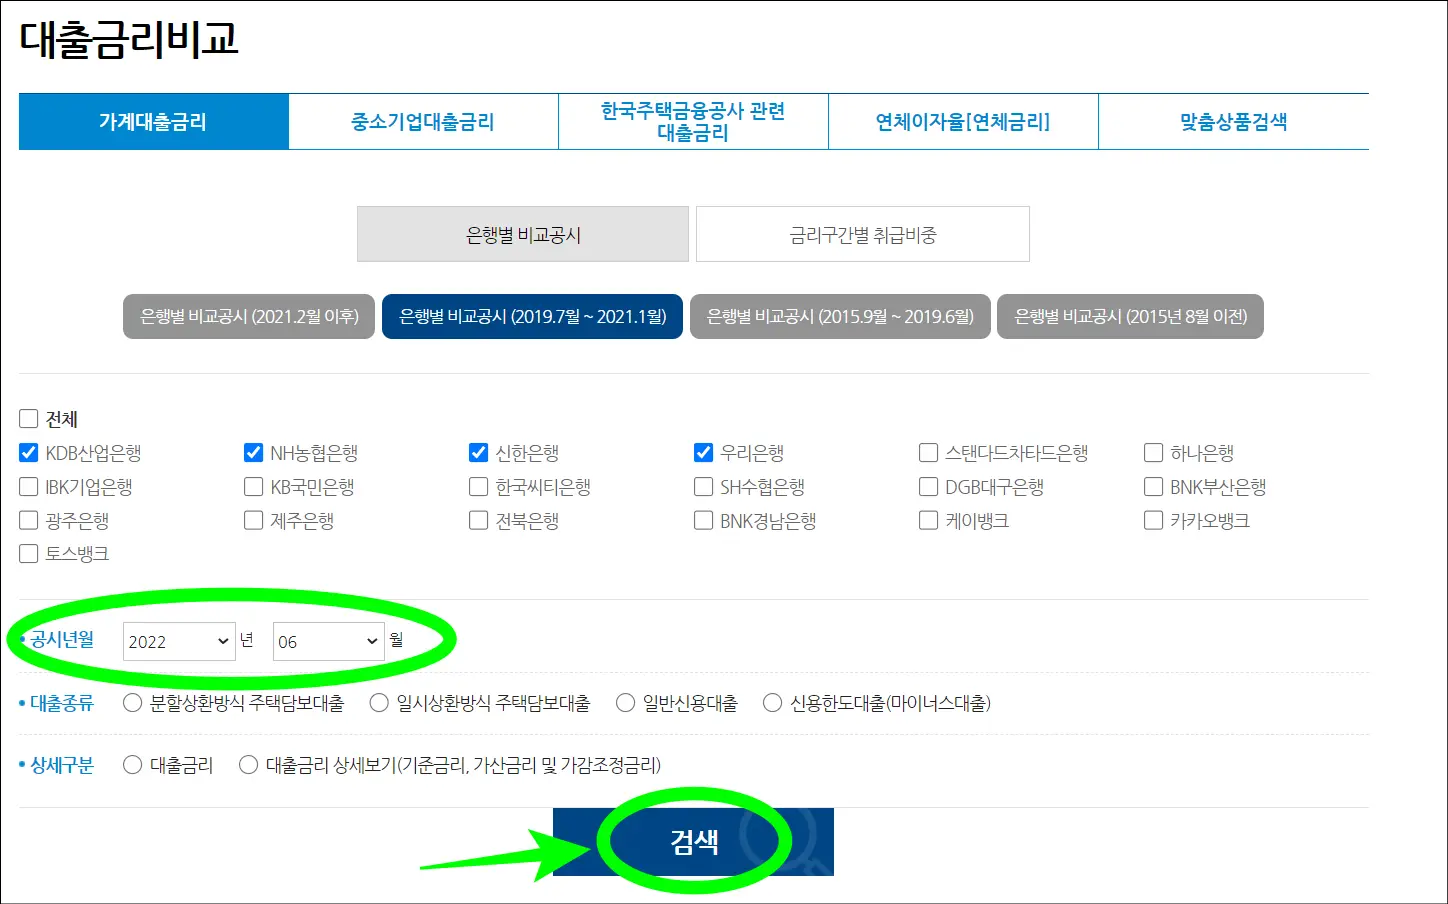The height and width of the screenshot is (904, 1448).
Task: Check BNK부산은행 checkbox
Action: click(1154, 487)
